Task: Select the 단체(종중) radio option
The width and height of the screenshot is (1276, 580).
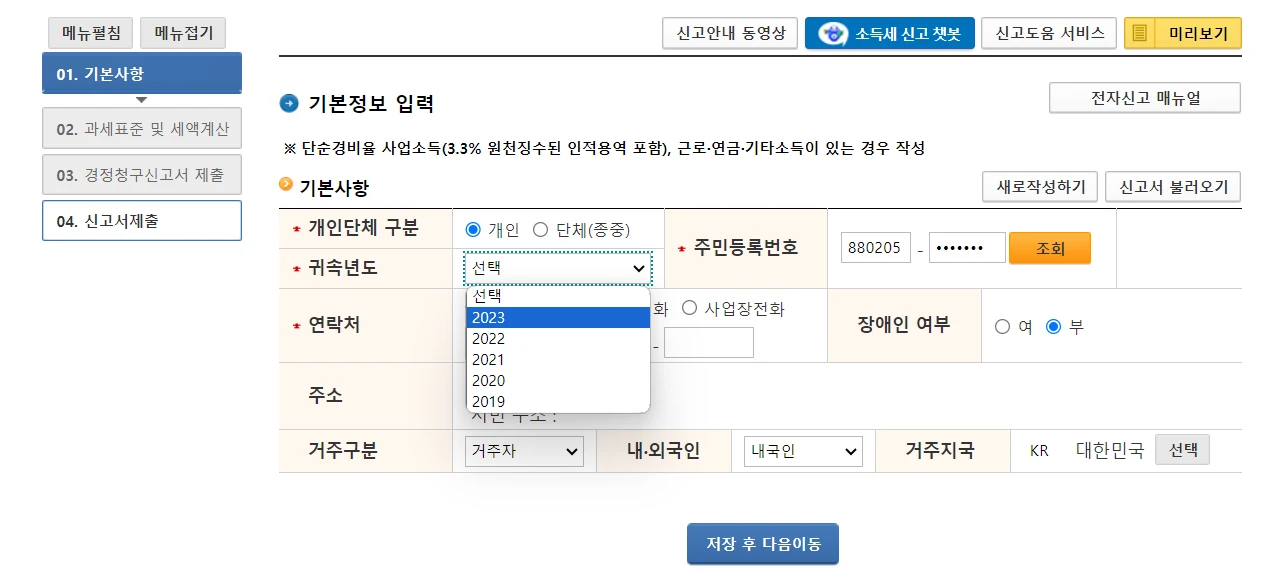Action: click(541, 229)
